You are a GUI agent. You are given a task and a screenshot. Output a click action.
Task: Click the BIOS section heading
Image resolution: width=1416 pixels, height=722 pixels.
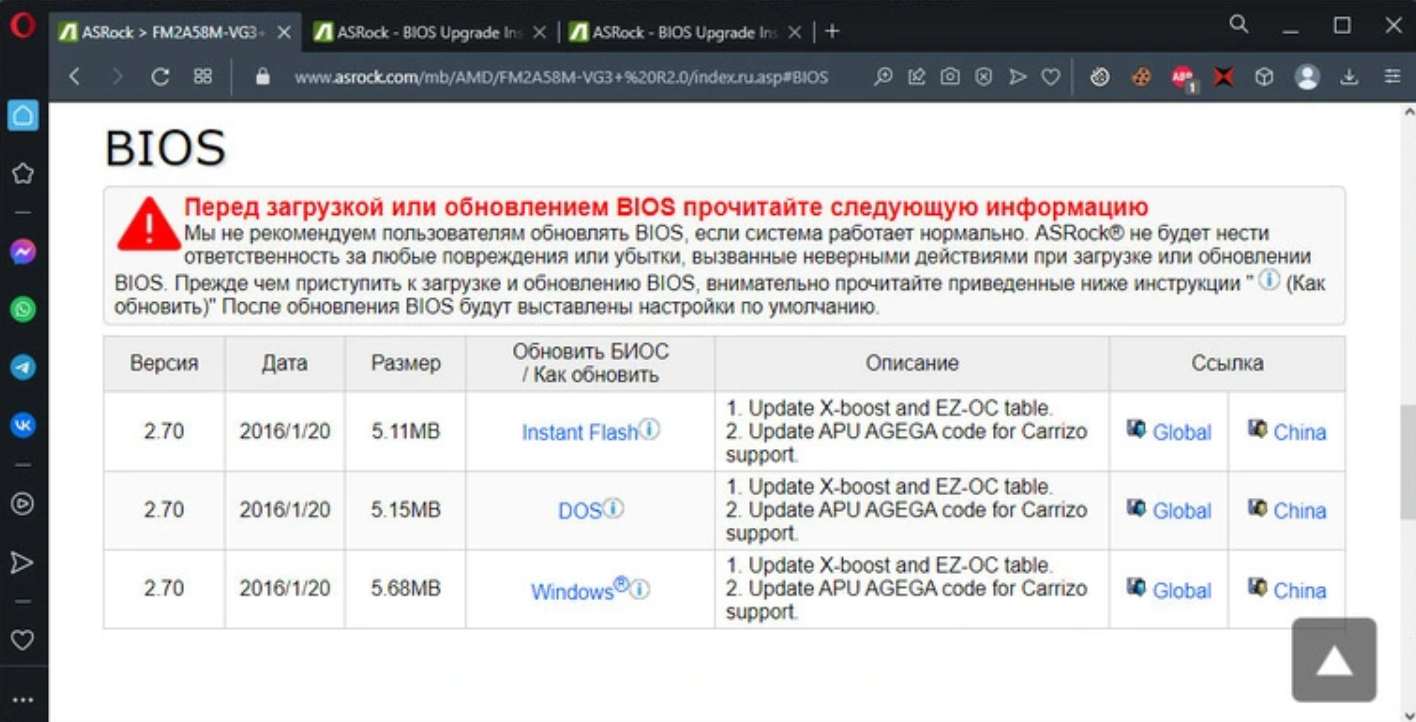coord(165,148)
